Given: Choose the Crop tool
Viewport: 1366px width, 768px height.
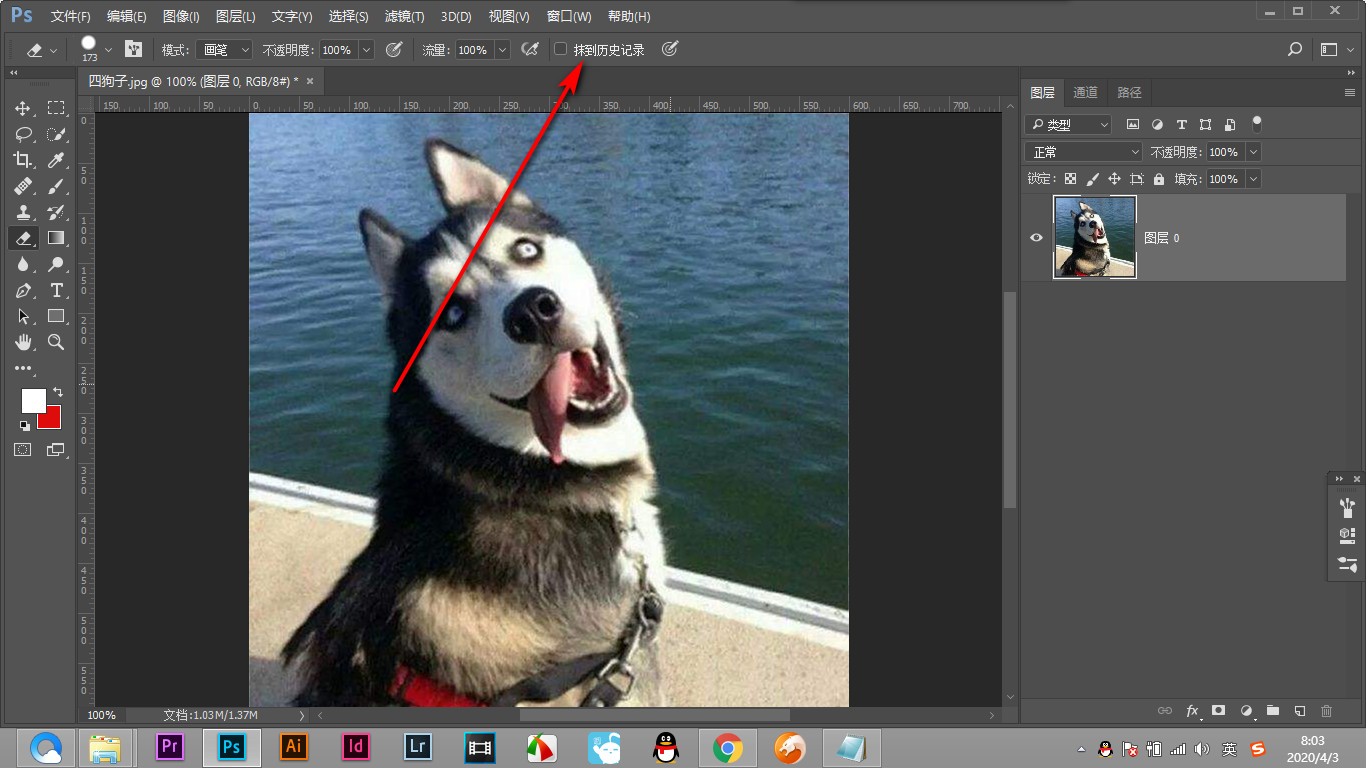Looking at the screenshot, I should pyautogui.click(x=23, y=160).
